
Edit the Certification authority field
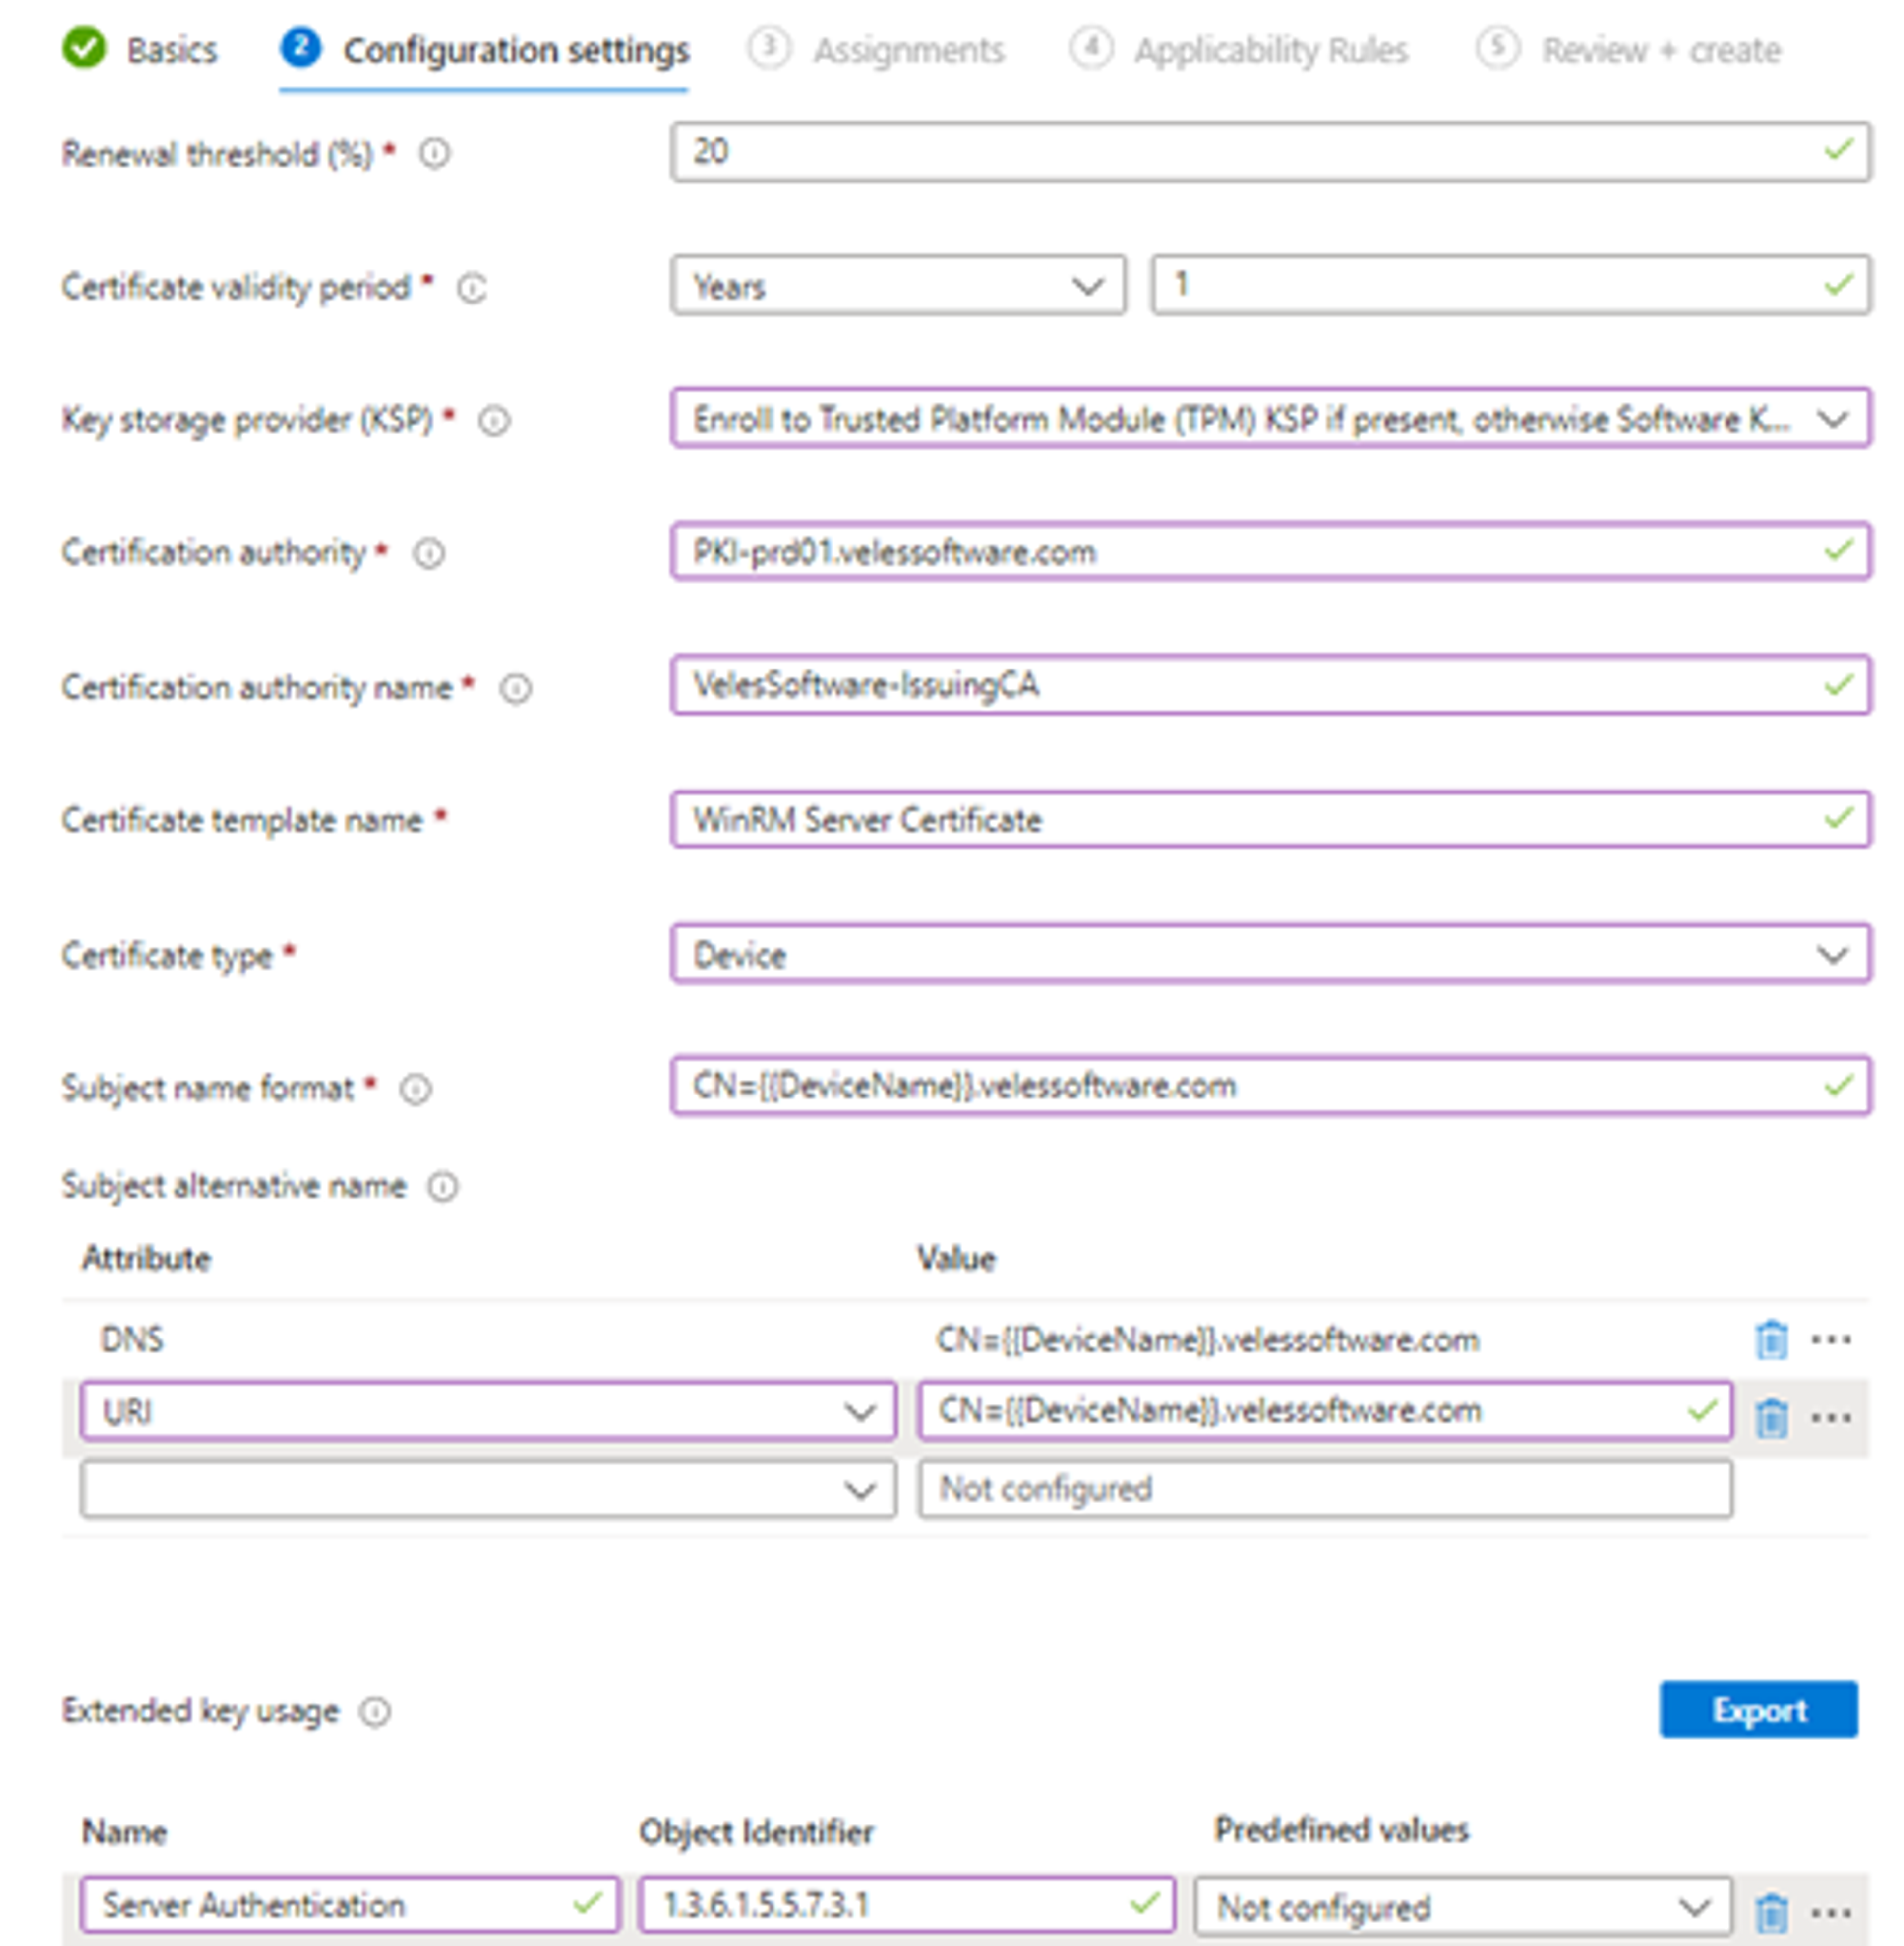[x=1270, y=551]
